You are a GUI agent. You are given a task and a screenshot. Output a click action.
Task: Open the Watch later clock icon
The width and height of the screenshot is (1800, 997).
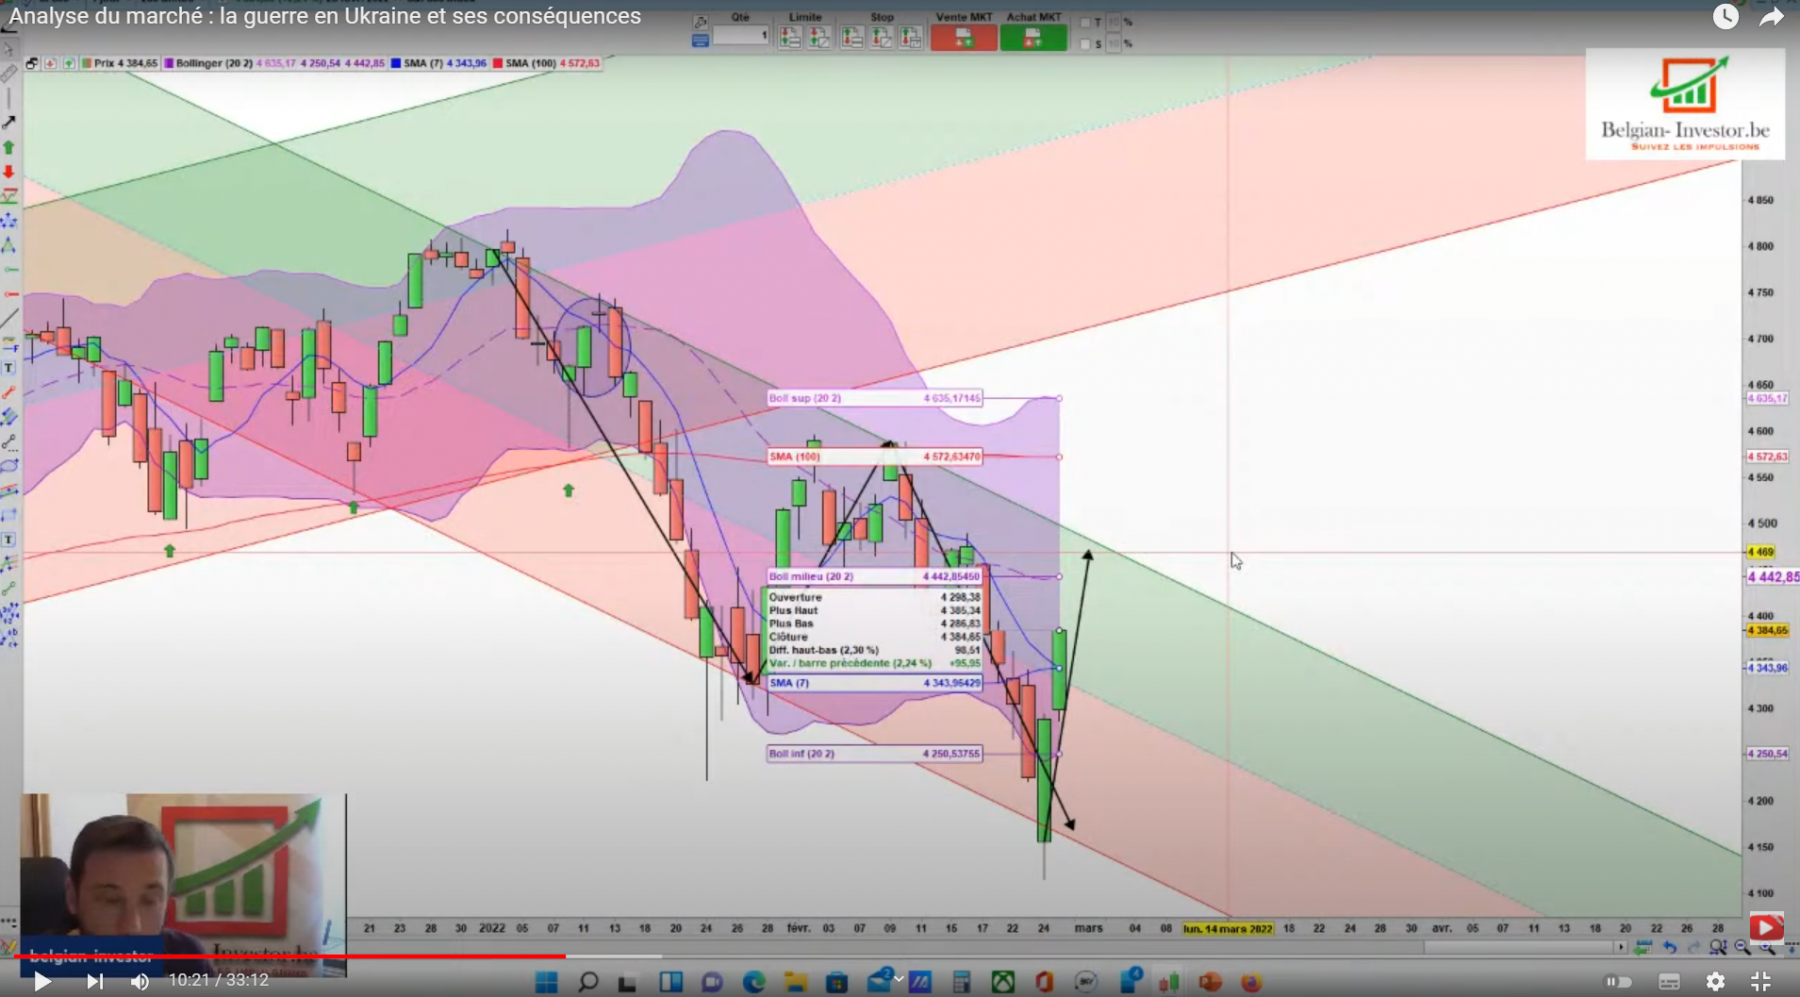coord(1725,16)
